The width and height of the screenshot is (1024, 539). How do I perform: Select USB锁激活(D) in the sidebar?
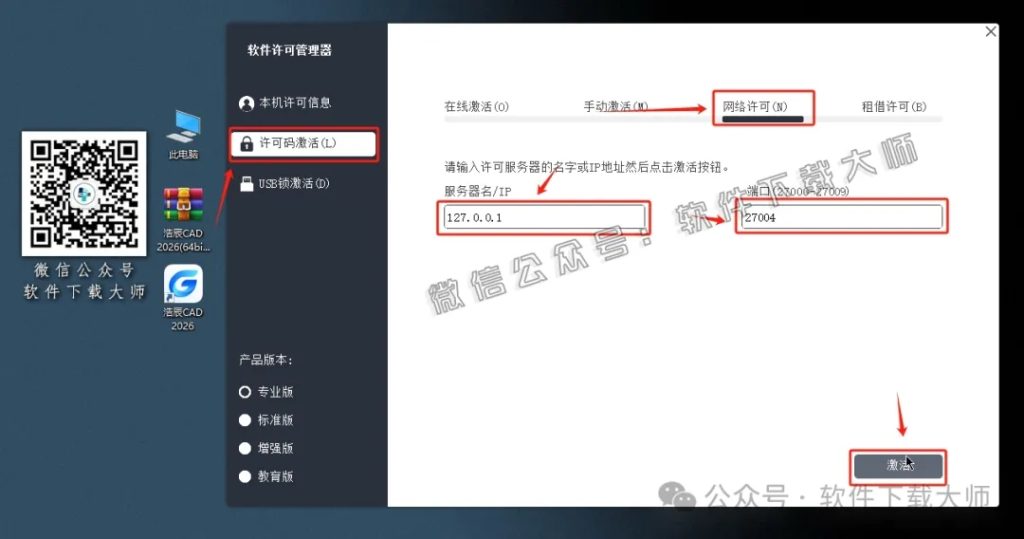tap(285, 184)
